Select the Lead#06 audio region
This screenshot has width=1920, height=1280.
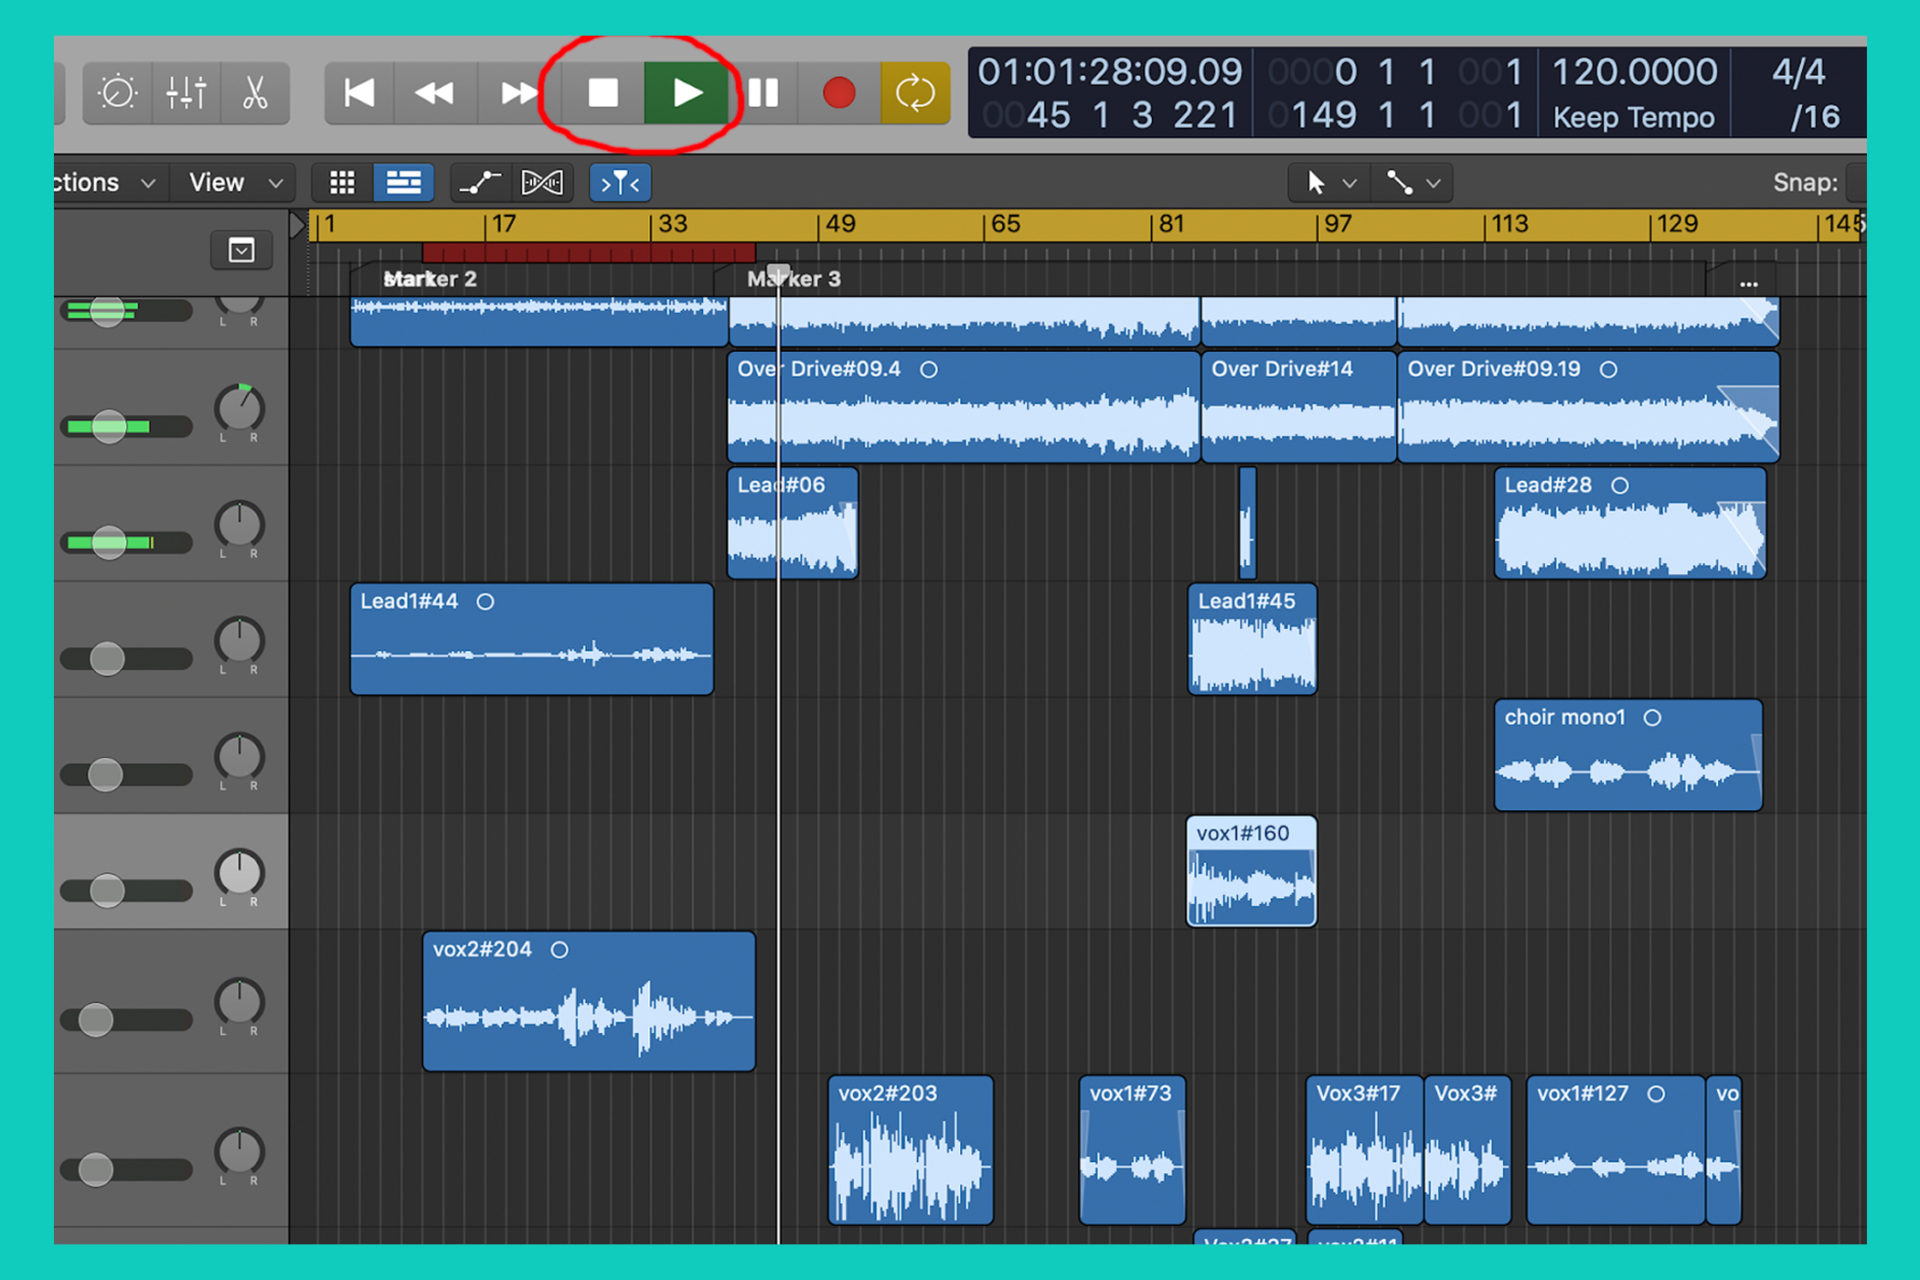[792, 523]
